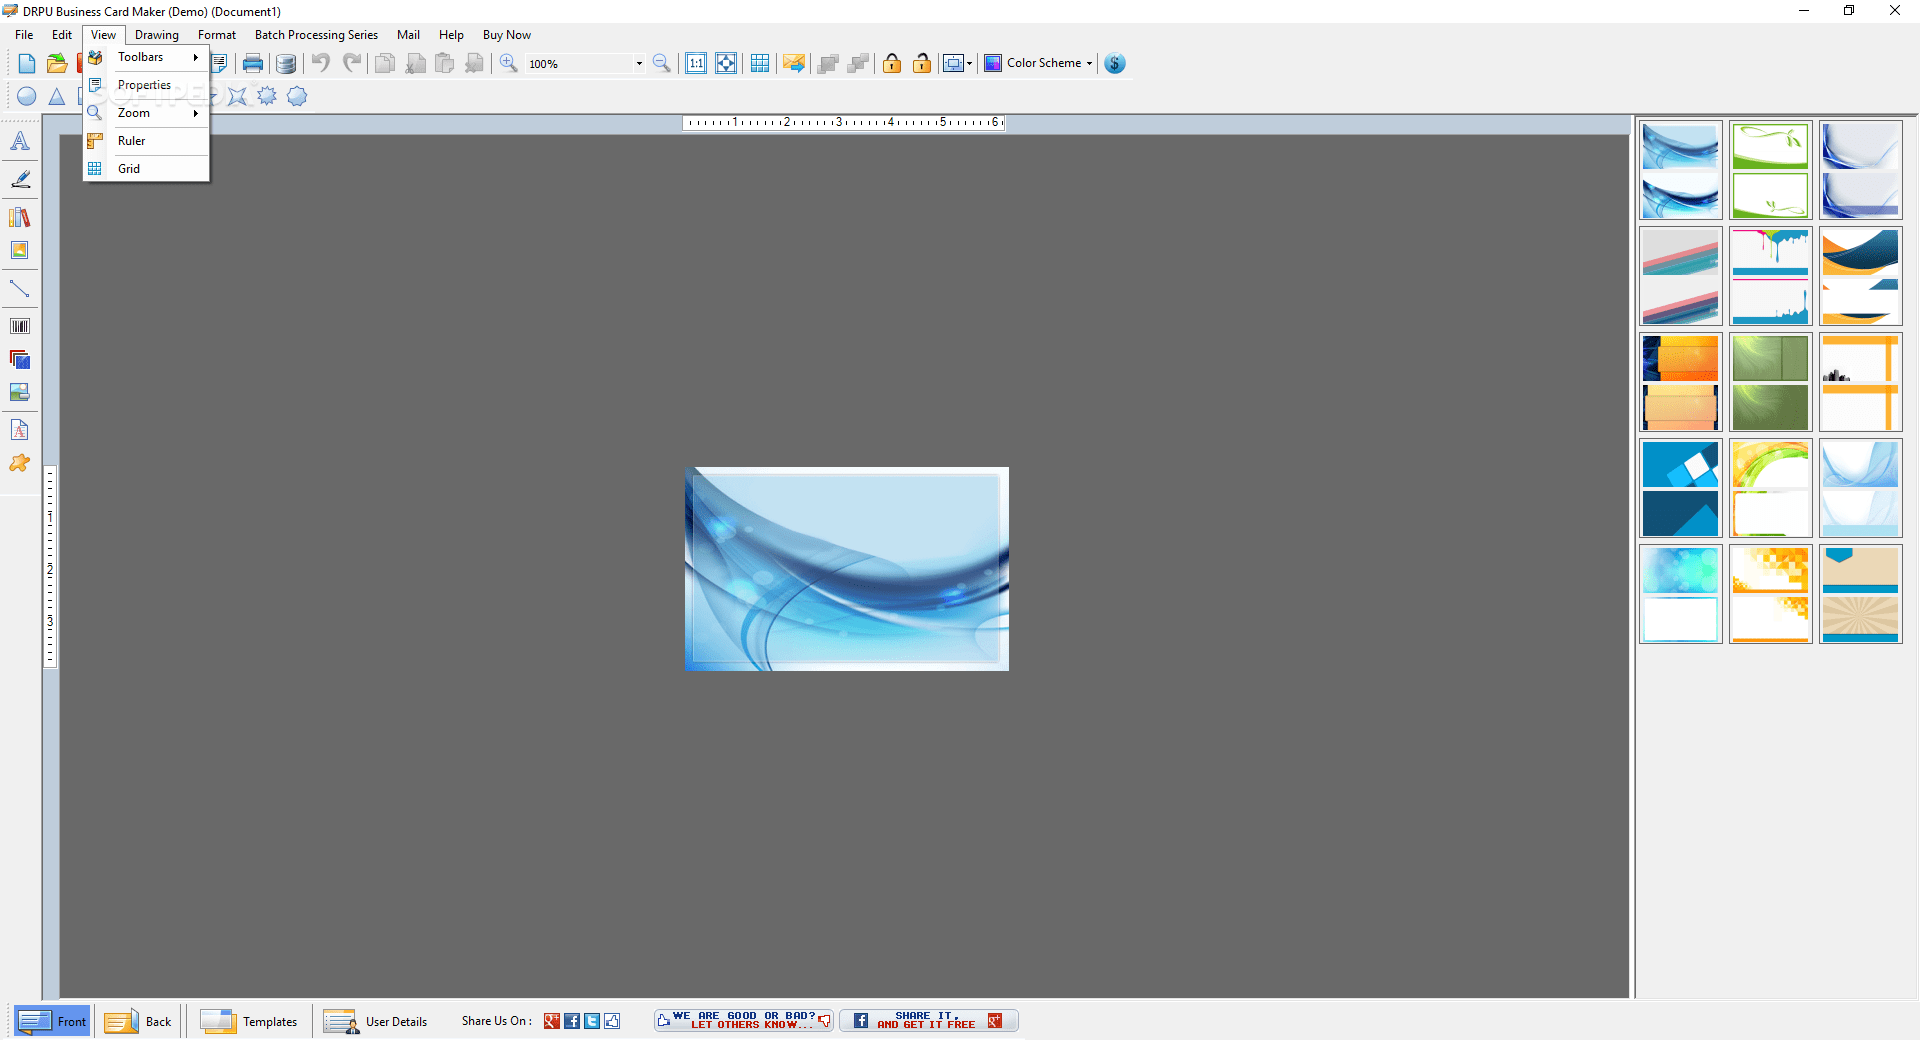Viewport: 1920px width, 1040px height.
Task: Open the Templates browser
Action: 250,1021
